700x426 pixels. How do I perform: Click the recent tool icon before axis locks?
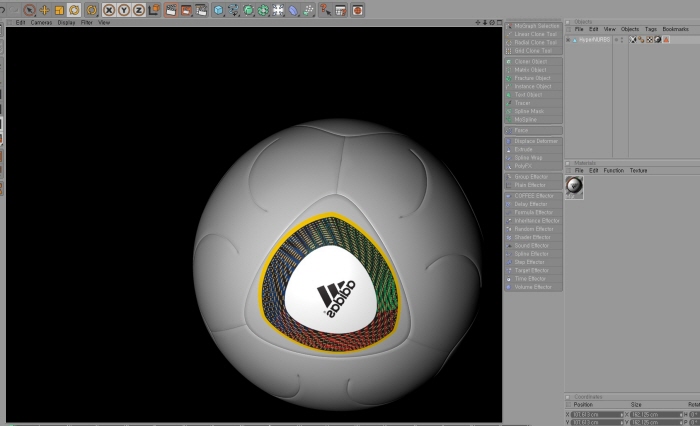click(x=92, y=10)
